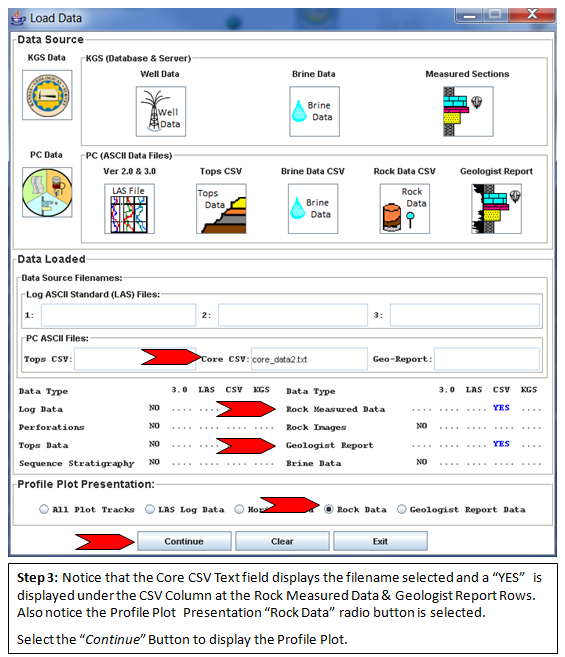Select the Rock Data radio button

[329, 509]
